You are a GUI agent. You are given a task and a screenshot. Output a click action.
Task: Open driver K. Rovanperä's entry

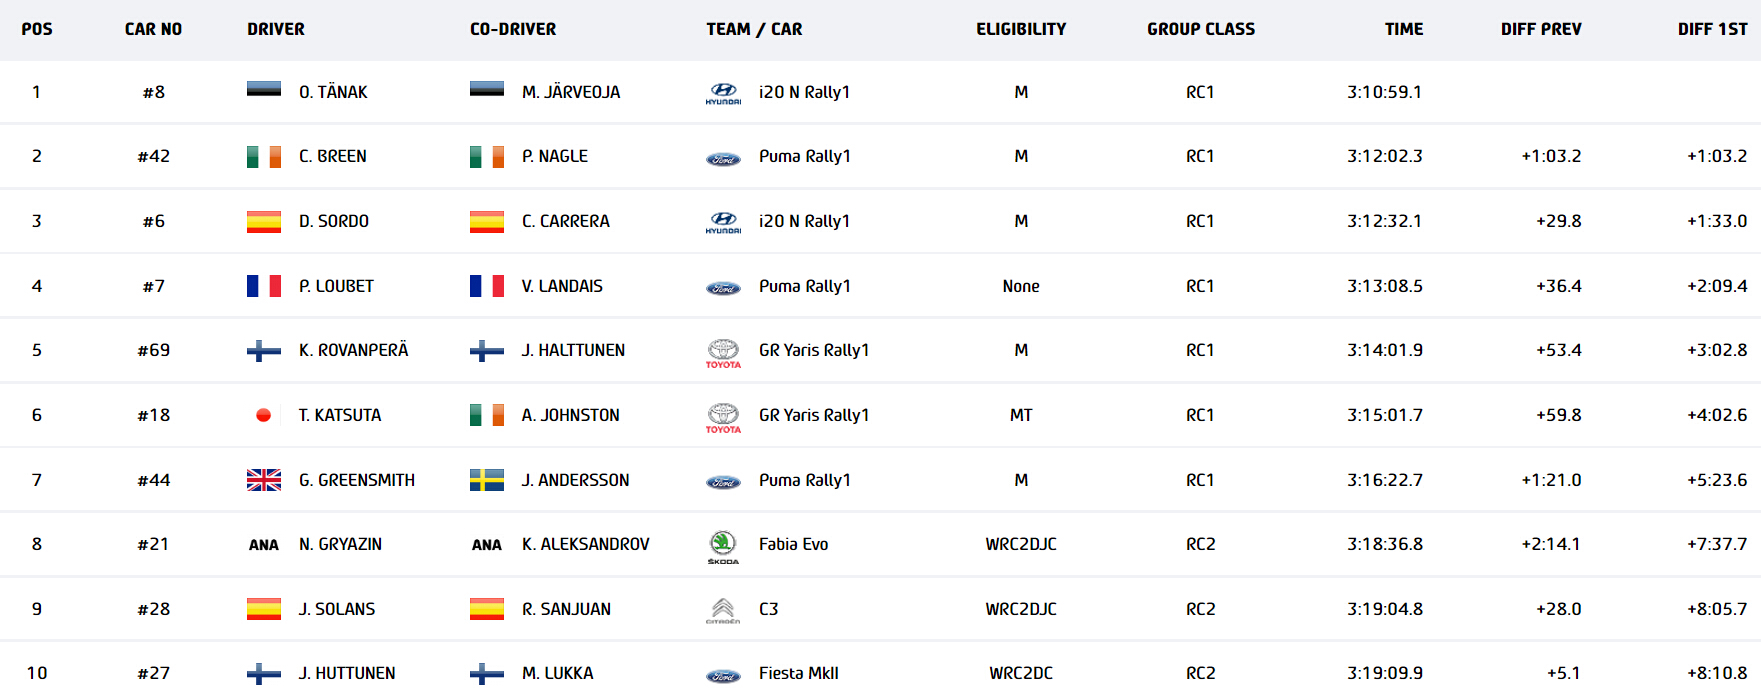pos(353,350)
